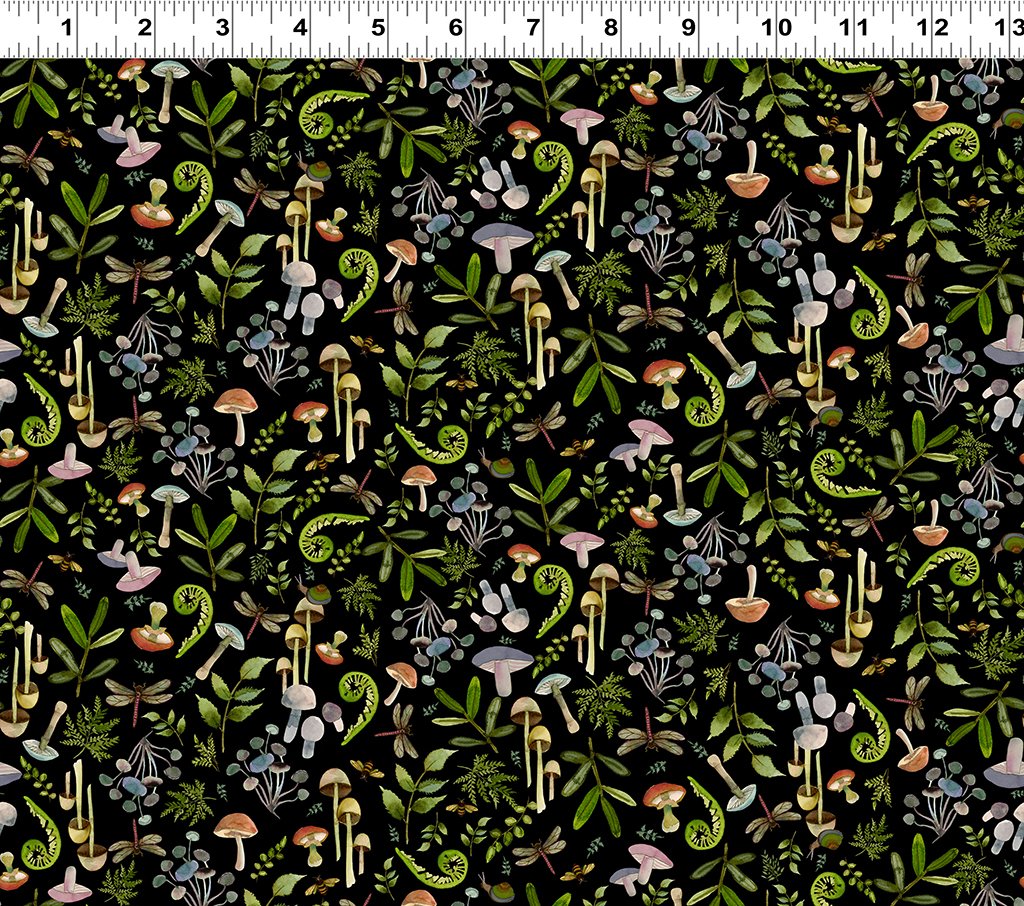The height and width of the screenshot is (906, 1024).
Task: Click the pink-capped mushroom just below ruler mark 7
Action: (582, 122)
